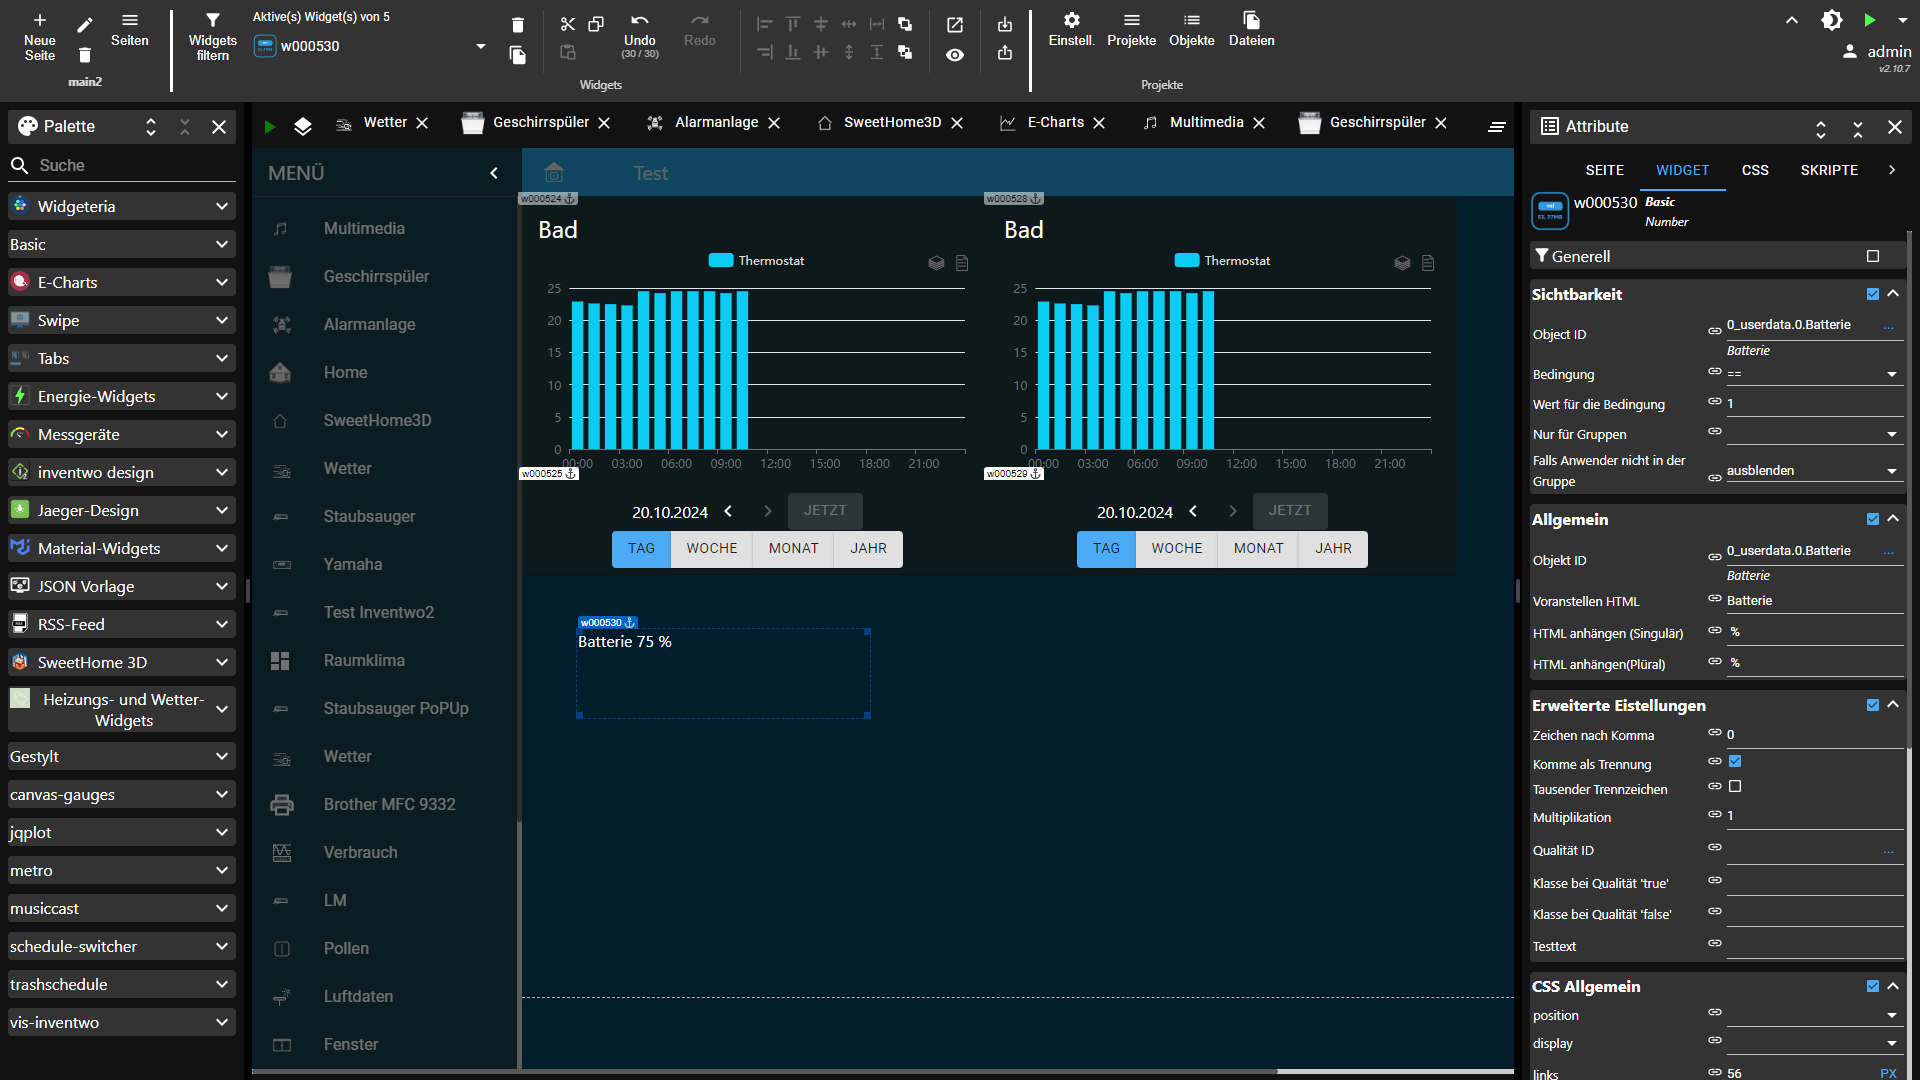Toggle the Sichtbarkeit section checkbox
Viewport: 1920px width, 1080px height.
pyautogui.click(x=1872, y=294)
